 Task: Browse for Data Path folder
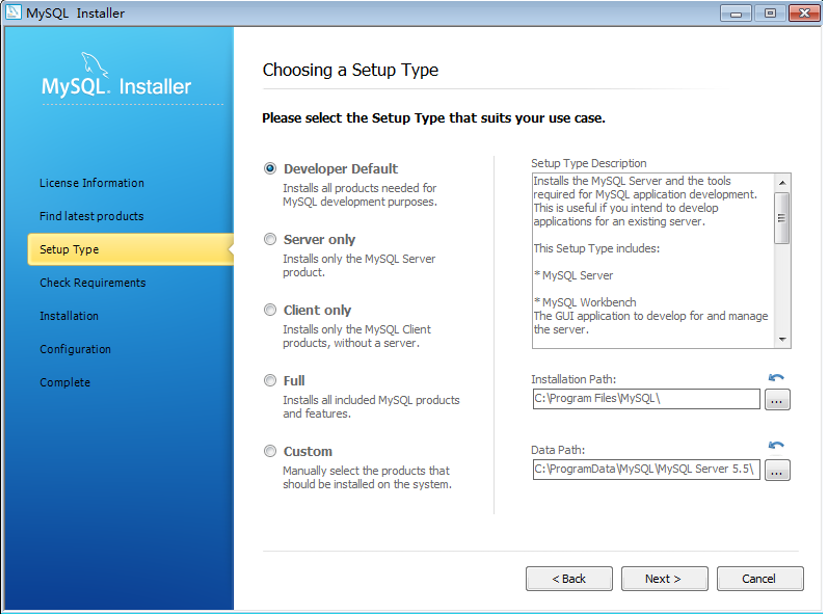pyautogui.click(x=777, y=470)
